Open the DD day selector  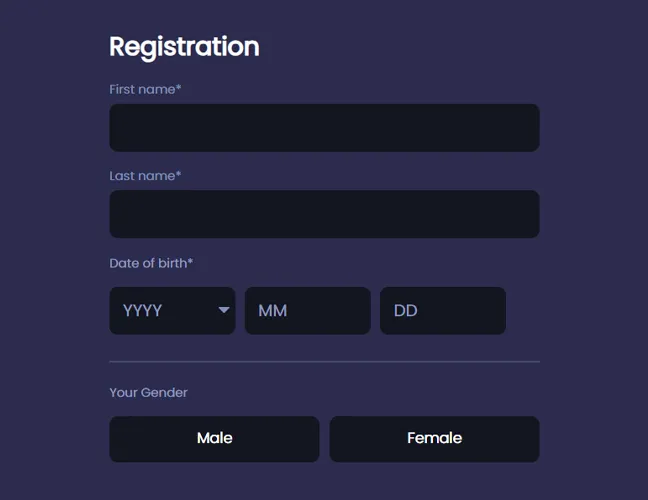442,311
